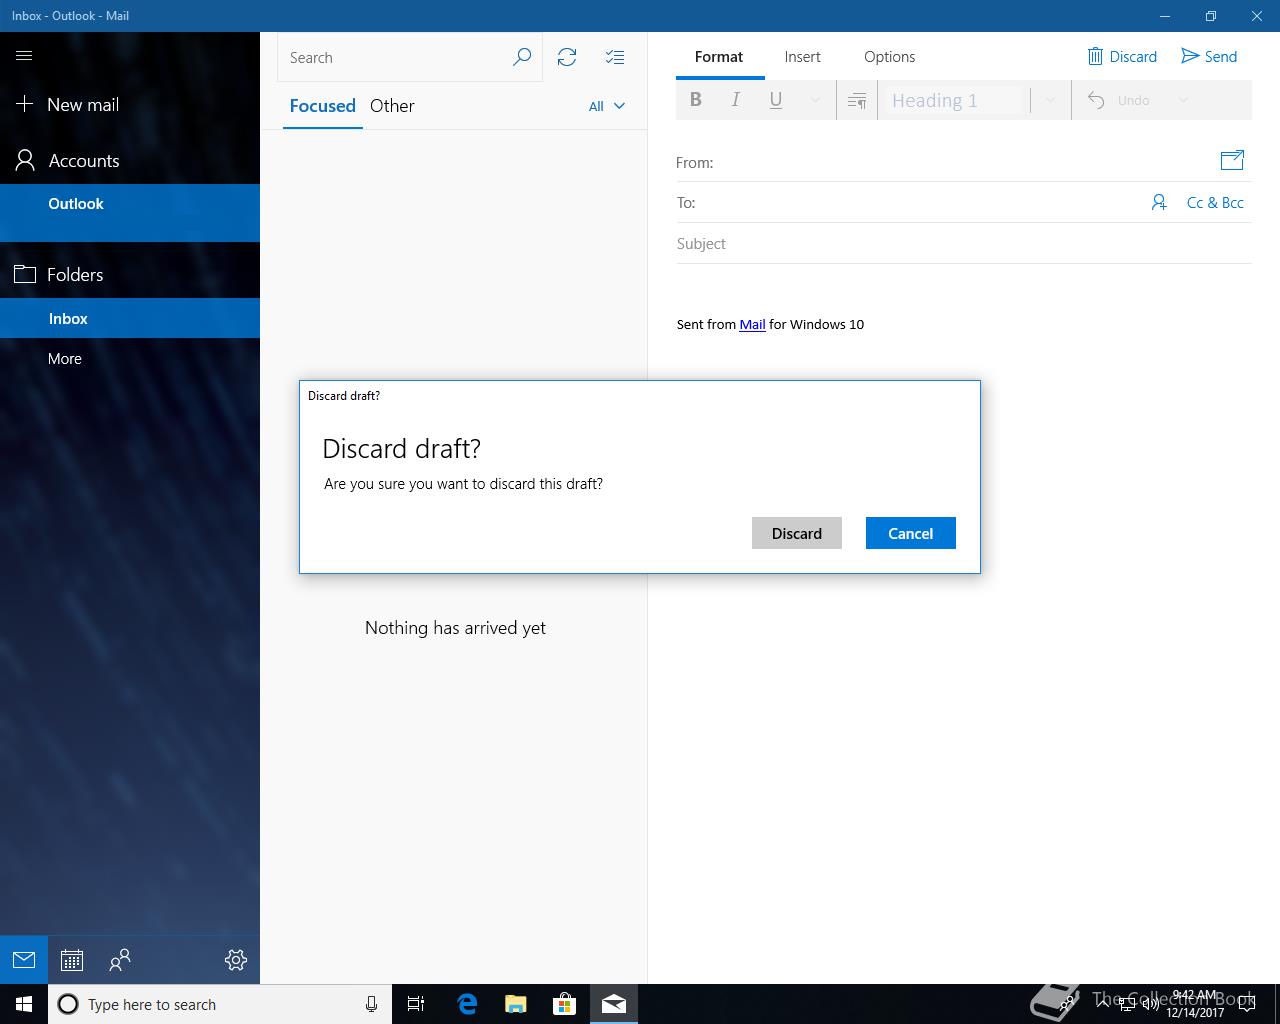
Task: Switch to the Other tab
Action: click(392, 106)
